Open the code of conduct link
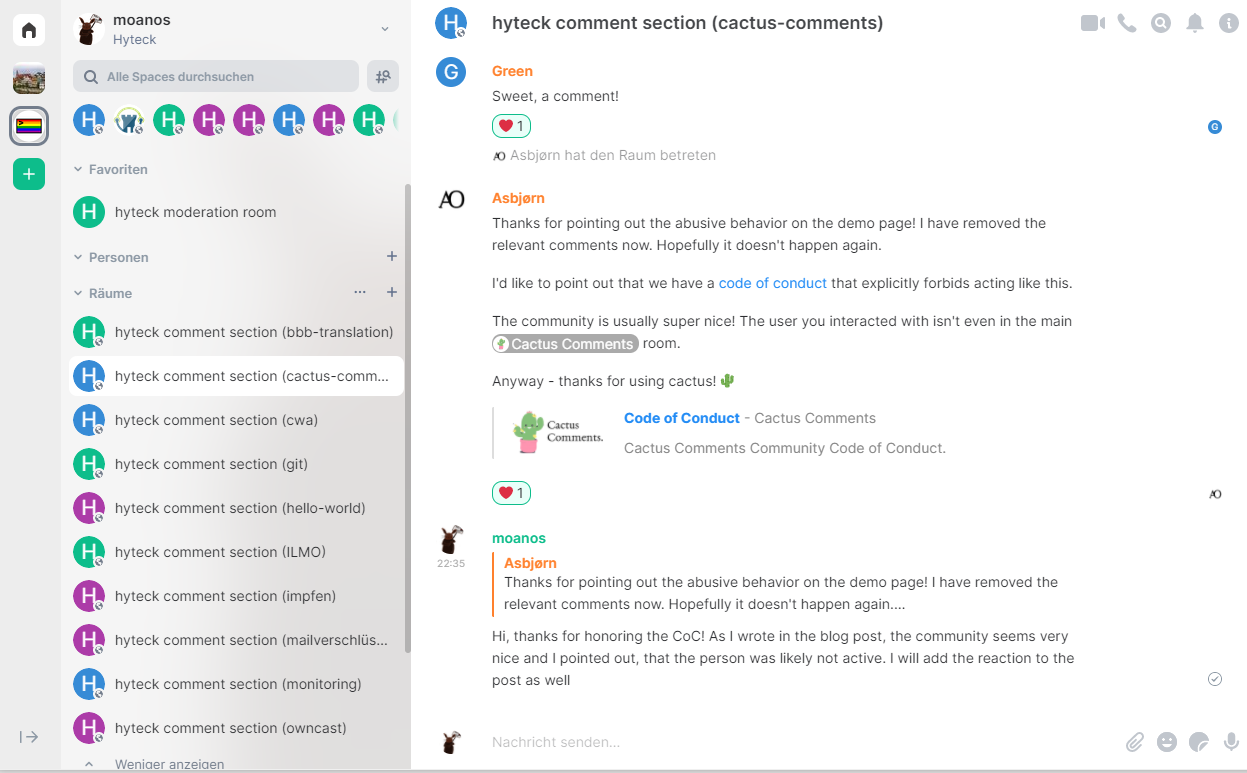Screen dimensions: 1247x773 click(772, 283)
